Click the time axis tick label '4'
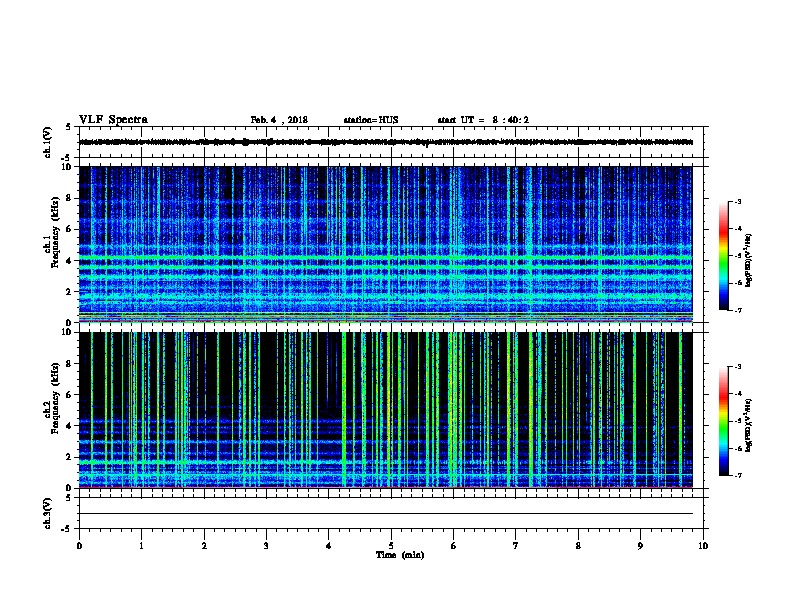 [329, 546]
